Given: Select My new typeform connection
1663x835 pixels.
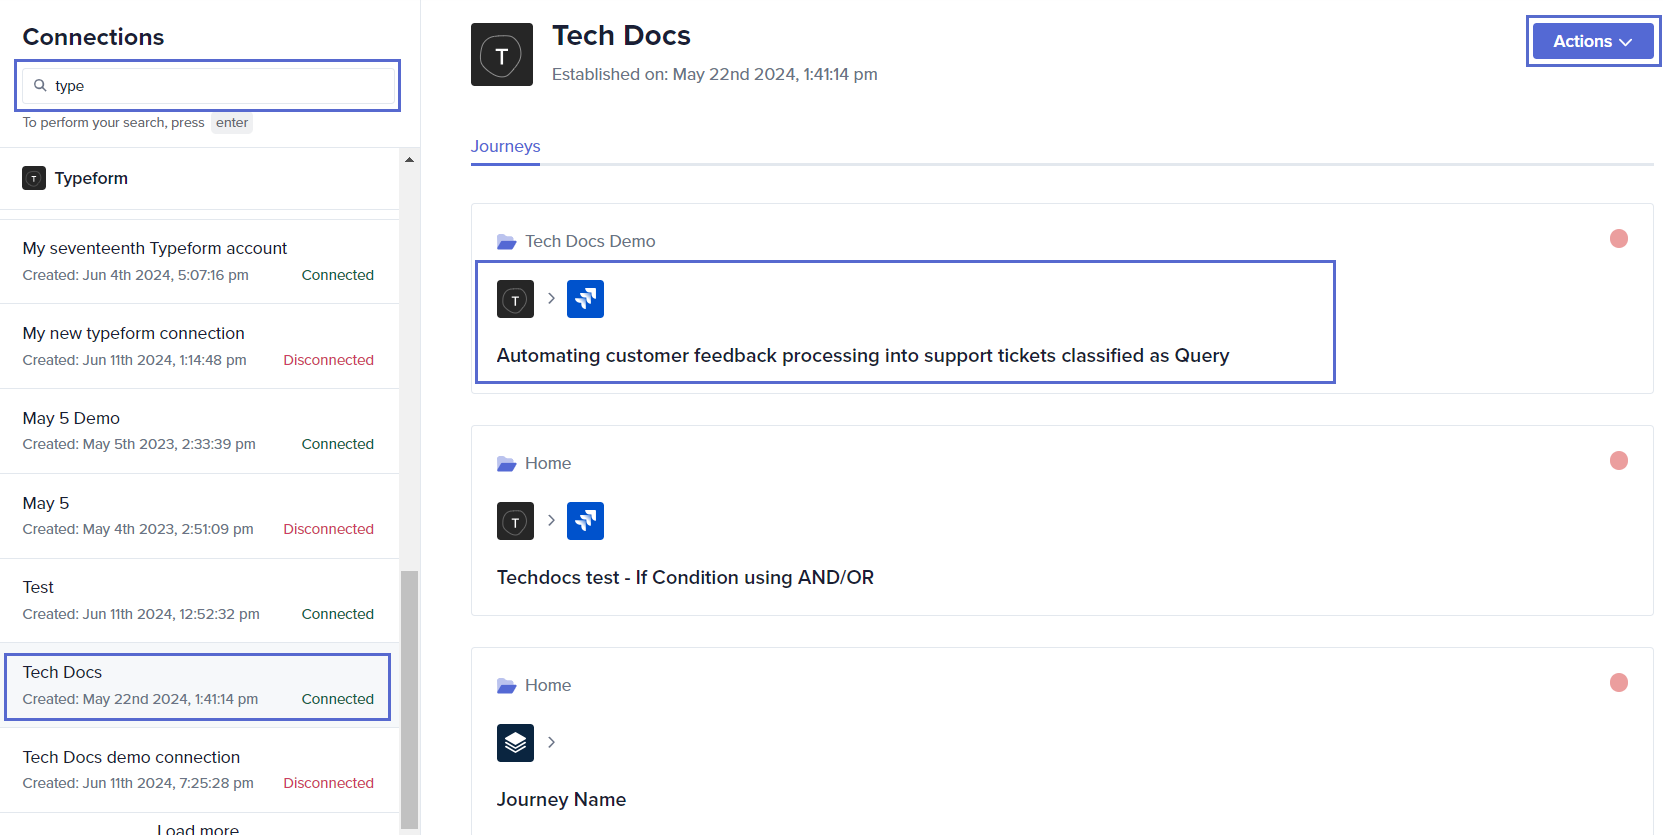Looking at the screenshot, I should tap(199, 346).
